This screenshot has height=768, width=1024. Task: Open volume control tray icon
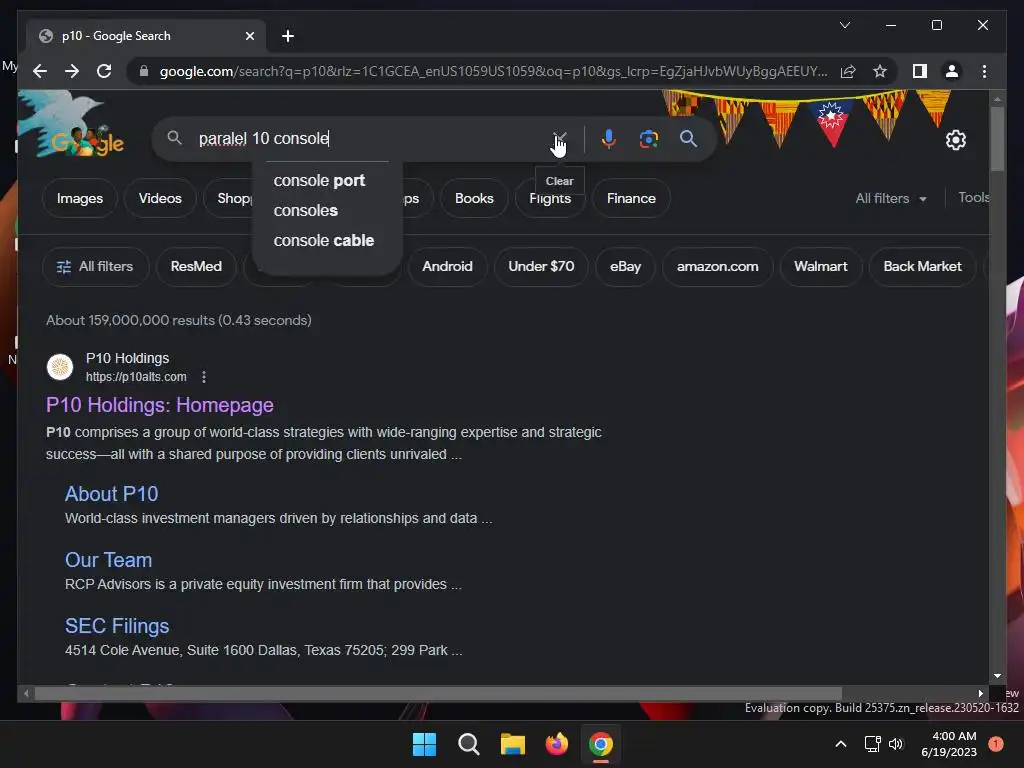(x=896, y=744)
